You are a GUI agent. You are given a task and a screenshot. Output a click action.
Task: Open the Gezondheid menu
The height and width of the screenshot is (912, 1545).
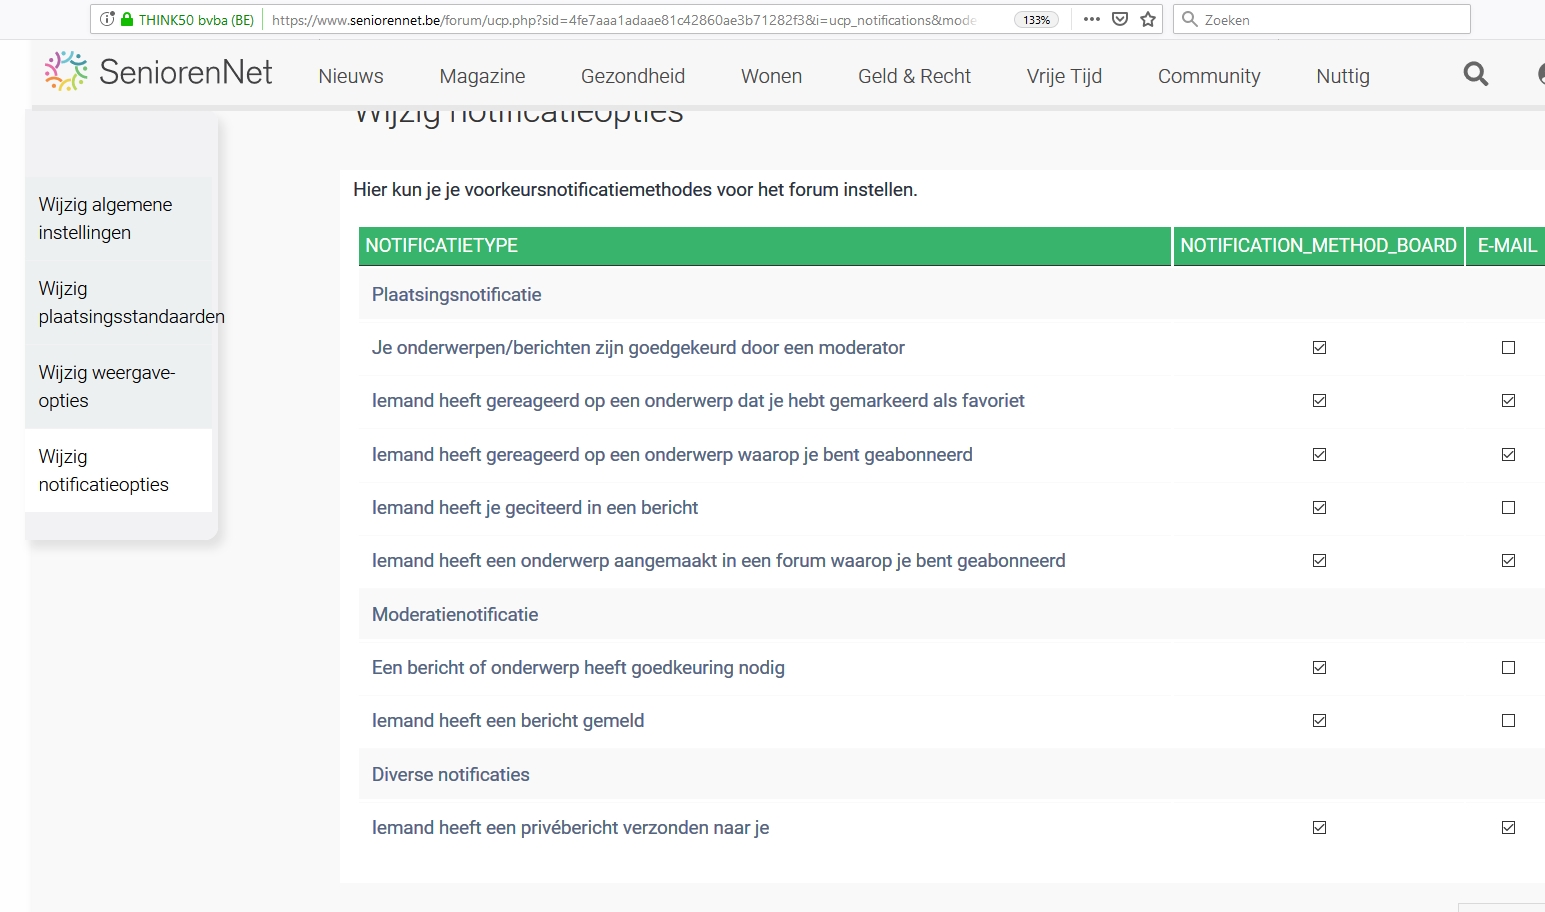pos(632,76)
